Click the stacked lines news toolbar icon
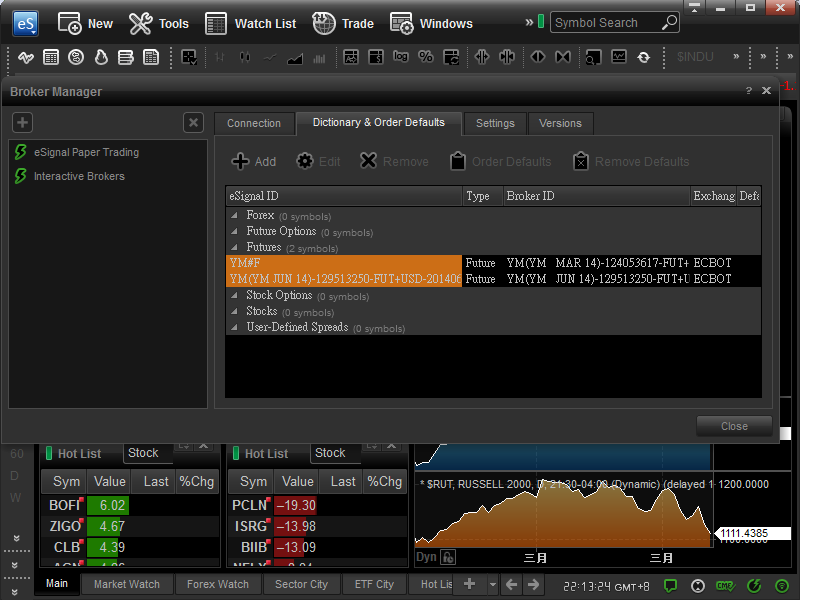 [125, 57]
